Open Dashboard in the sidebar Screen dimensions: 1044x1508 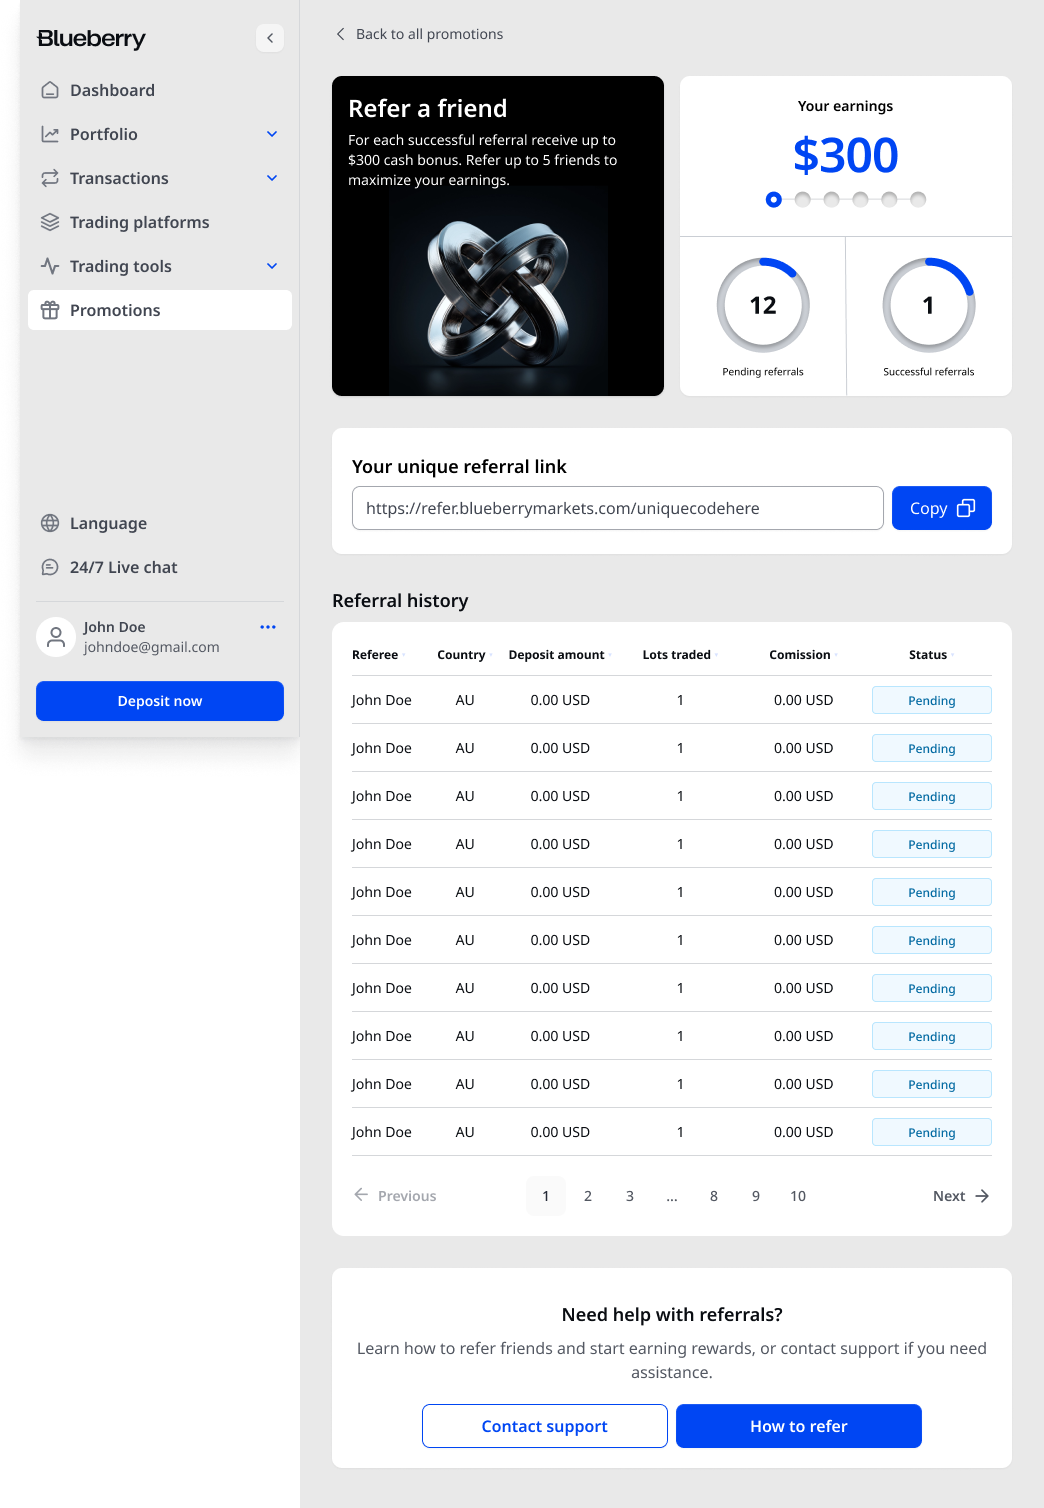tap(160, 90)
